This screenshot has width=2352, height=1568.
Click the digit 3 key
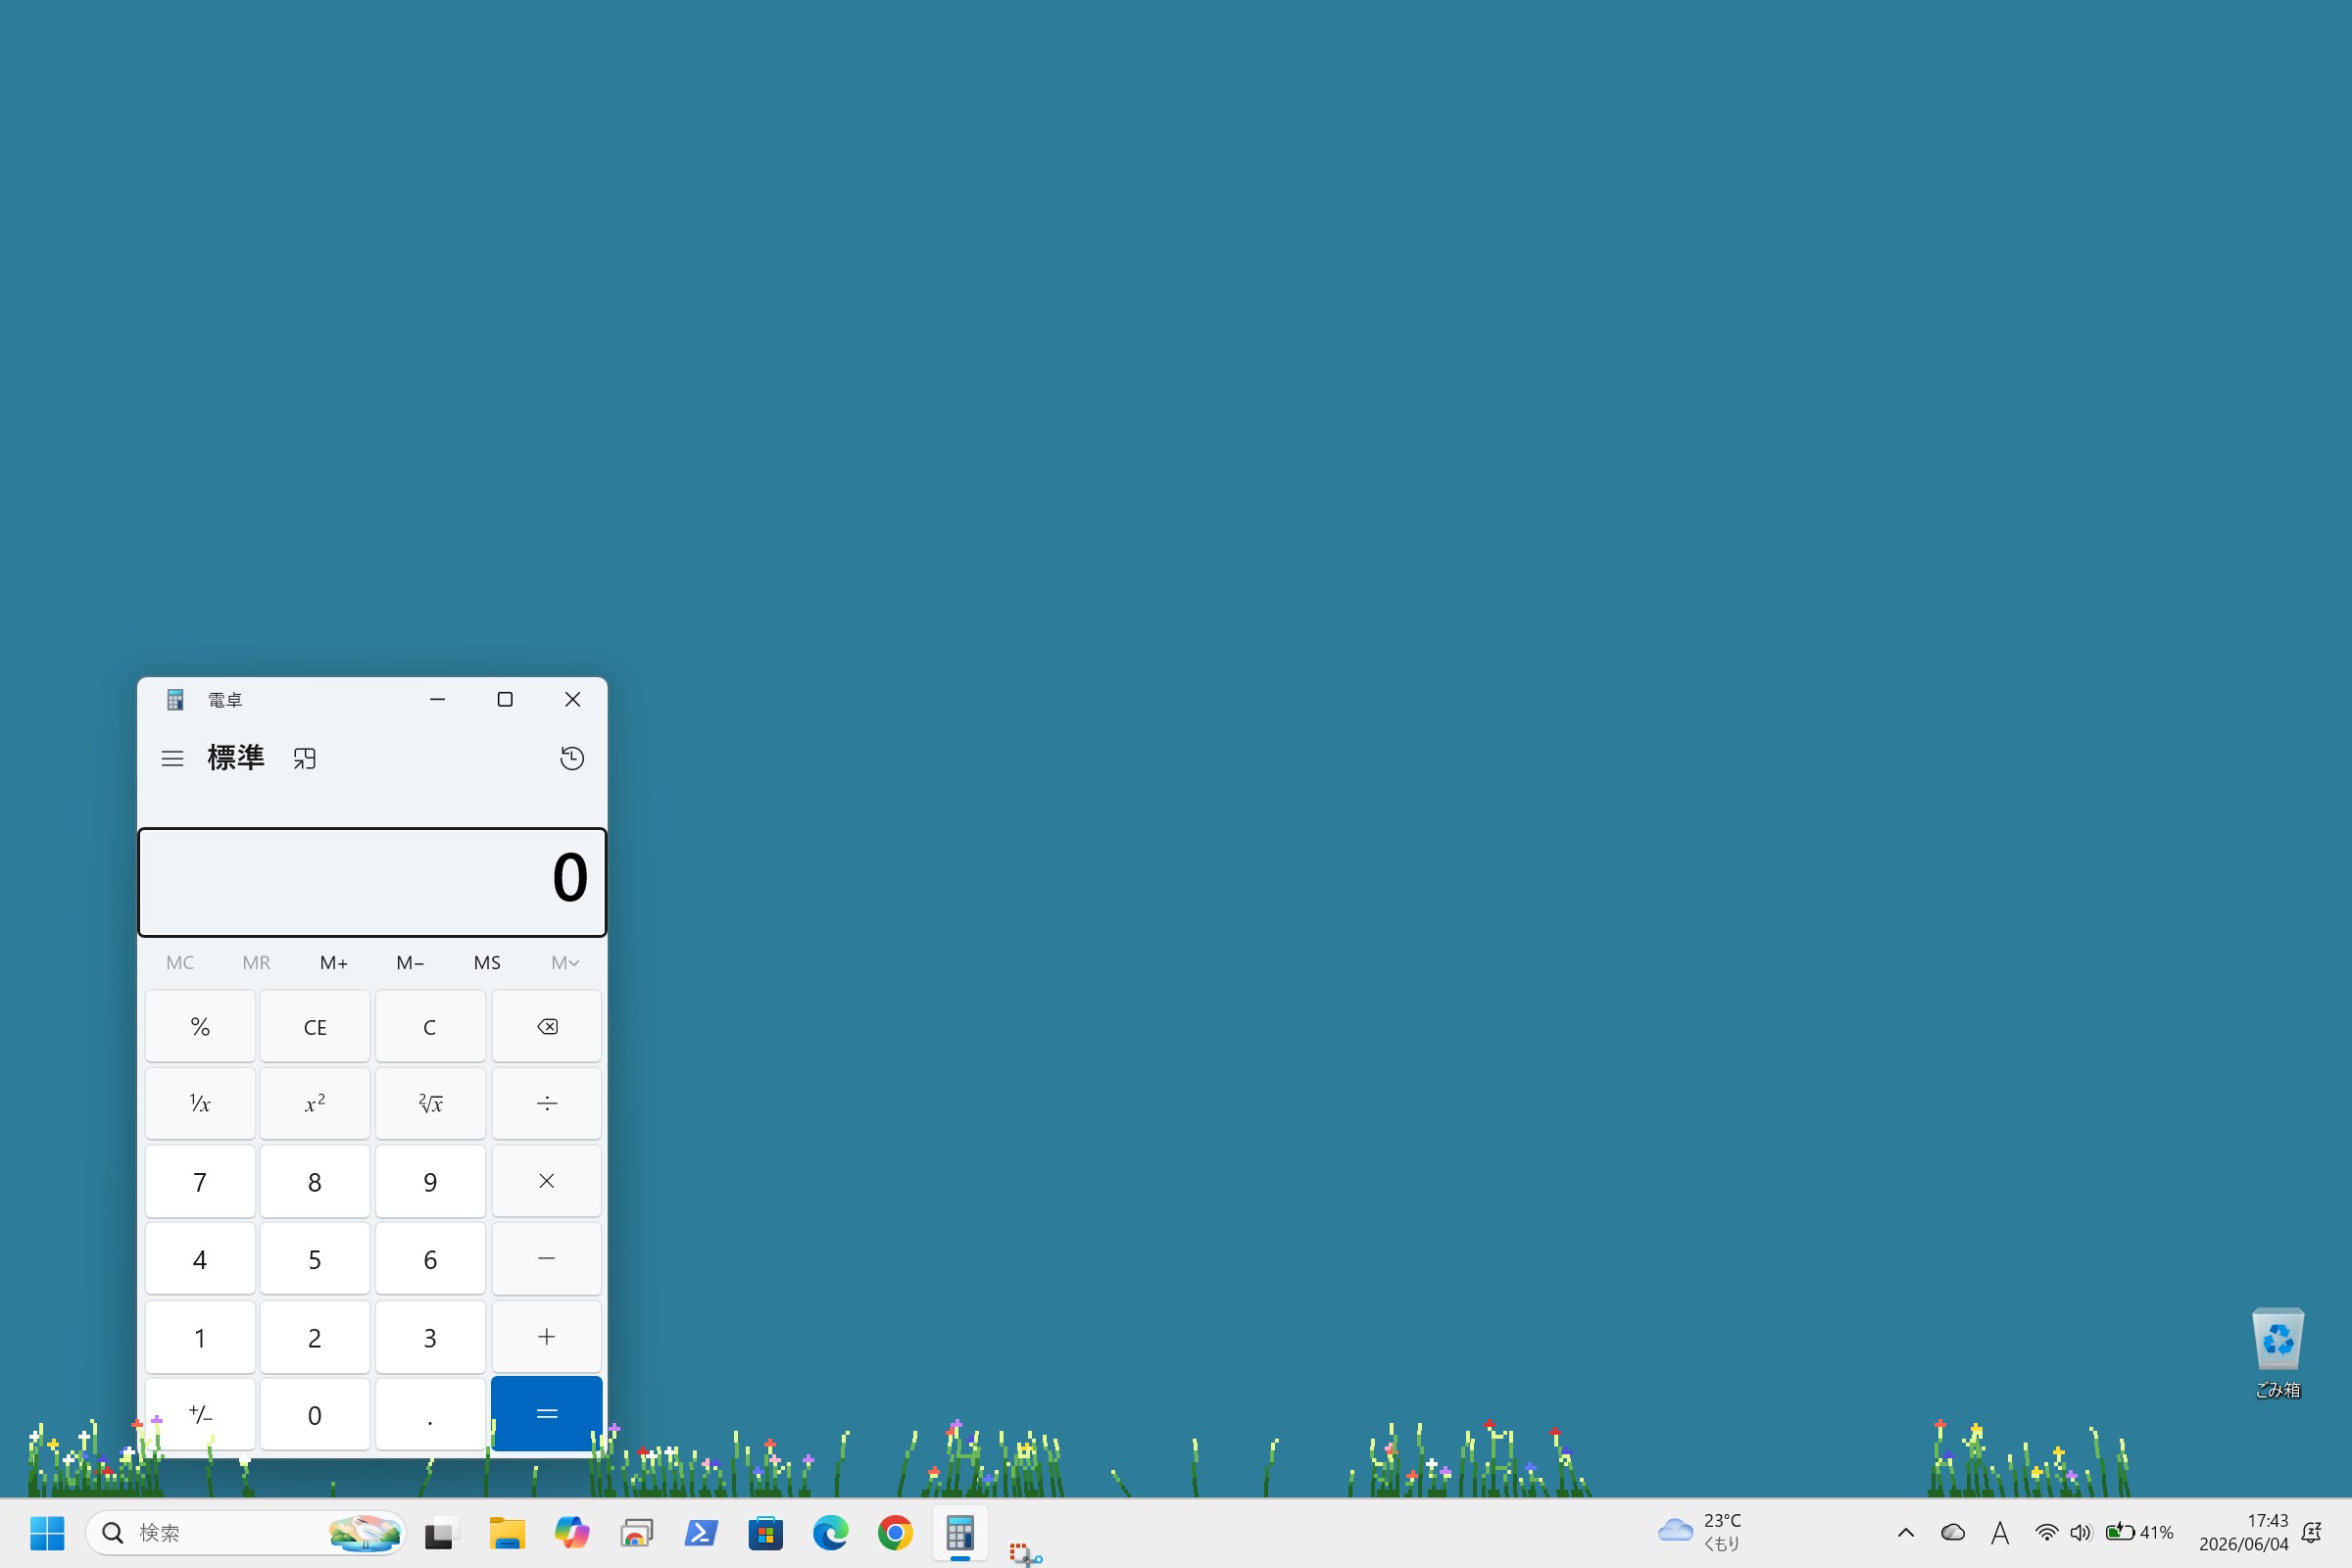(x=430, y=1337)
